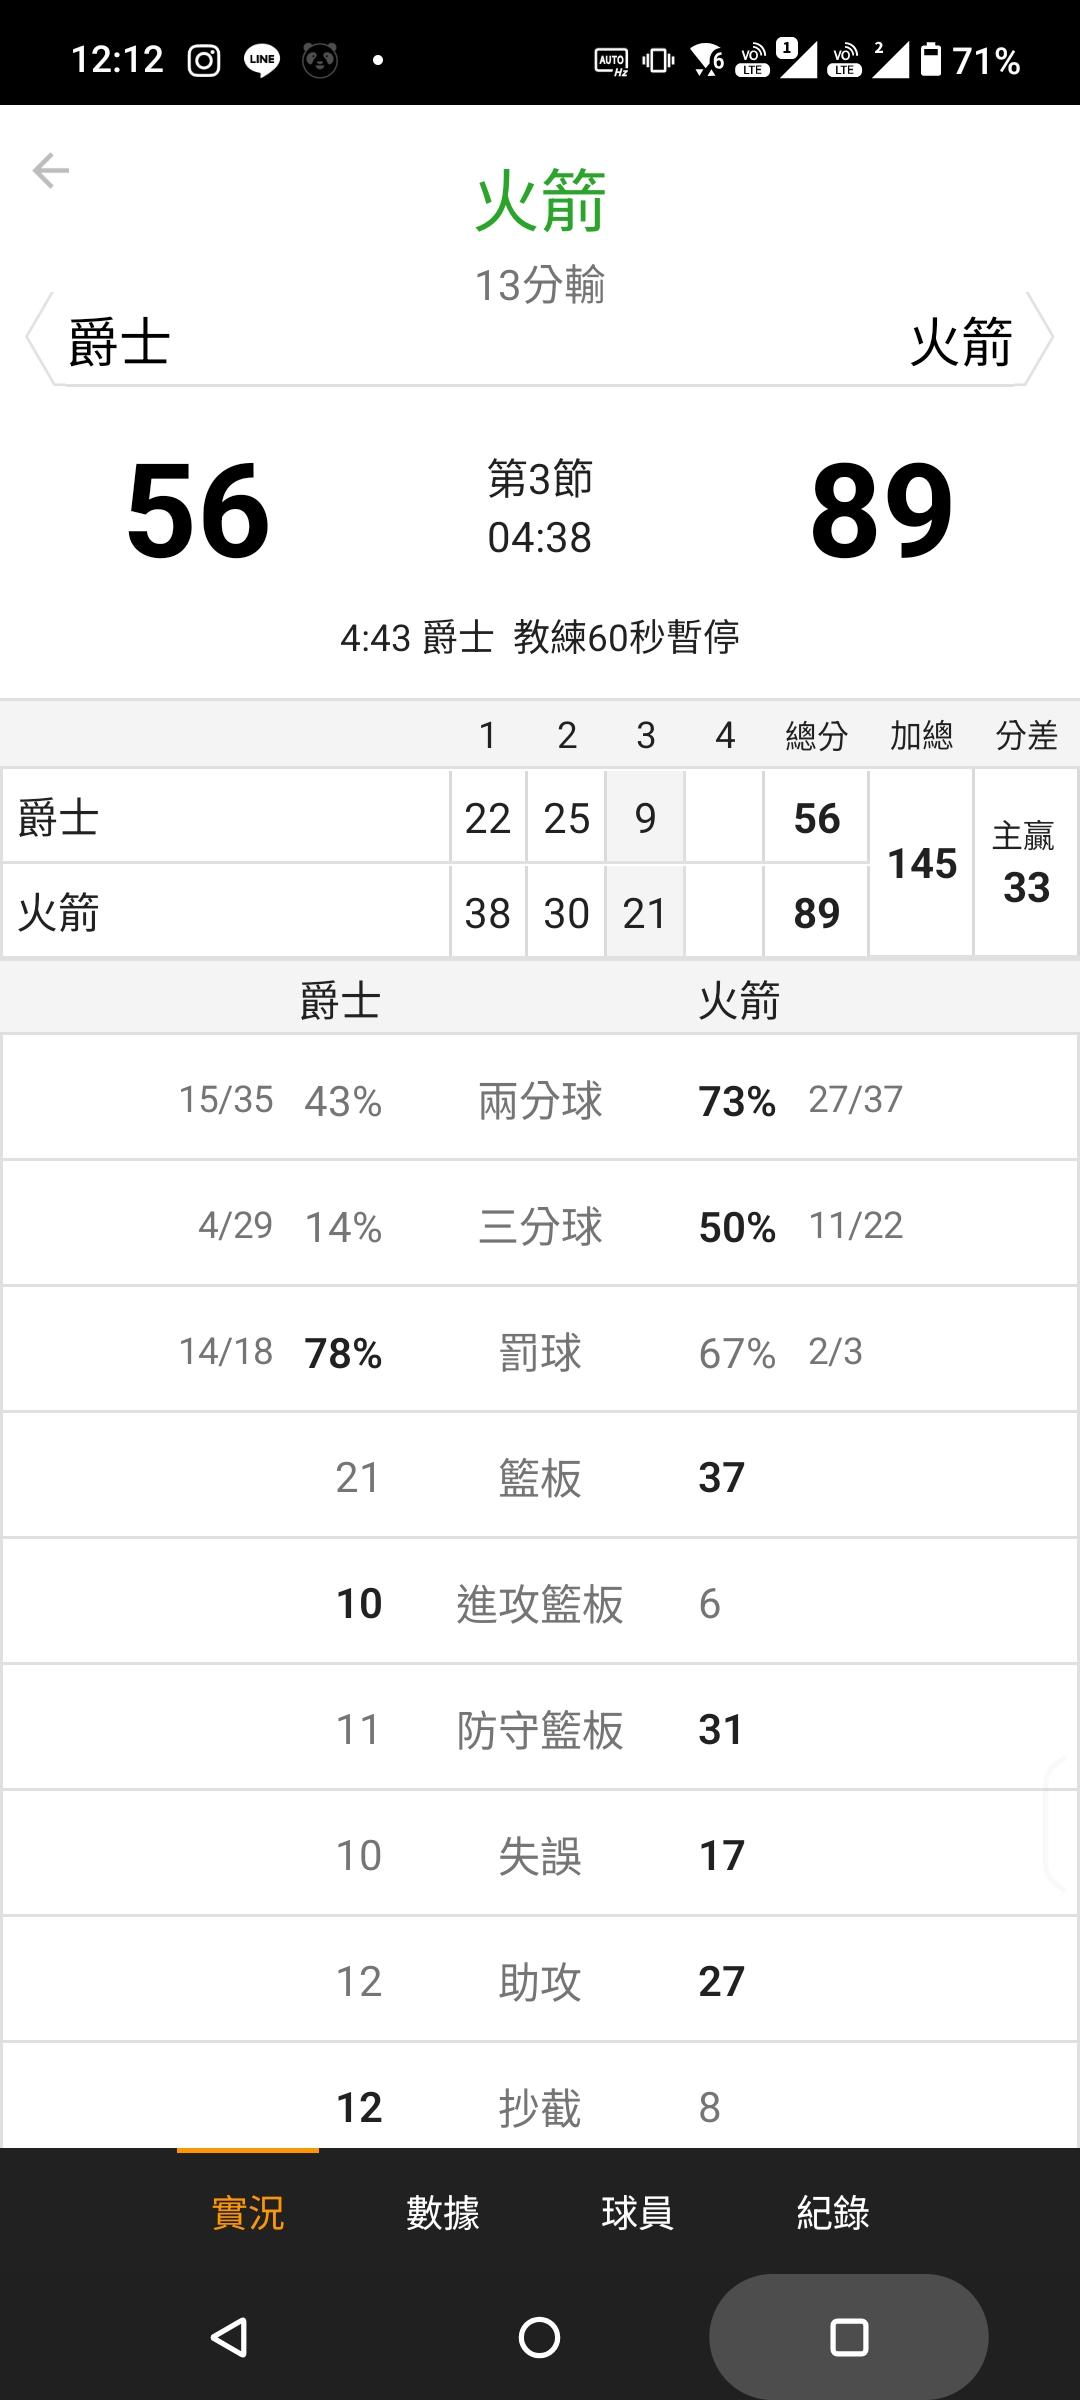Tap the Instagram notification icon
Image resolution: width=1080 pixels, height=2400 pixels.
pyautogui.click(x=204, y=61)
